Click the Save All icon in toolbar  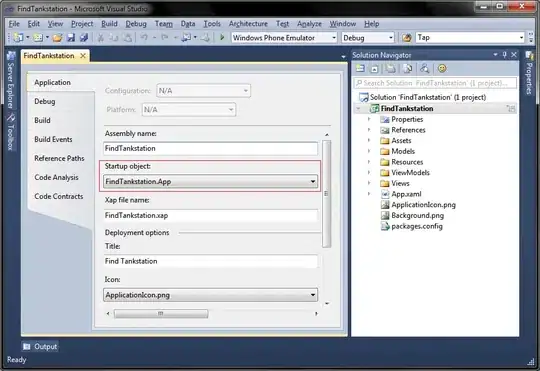(84, 38)
